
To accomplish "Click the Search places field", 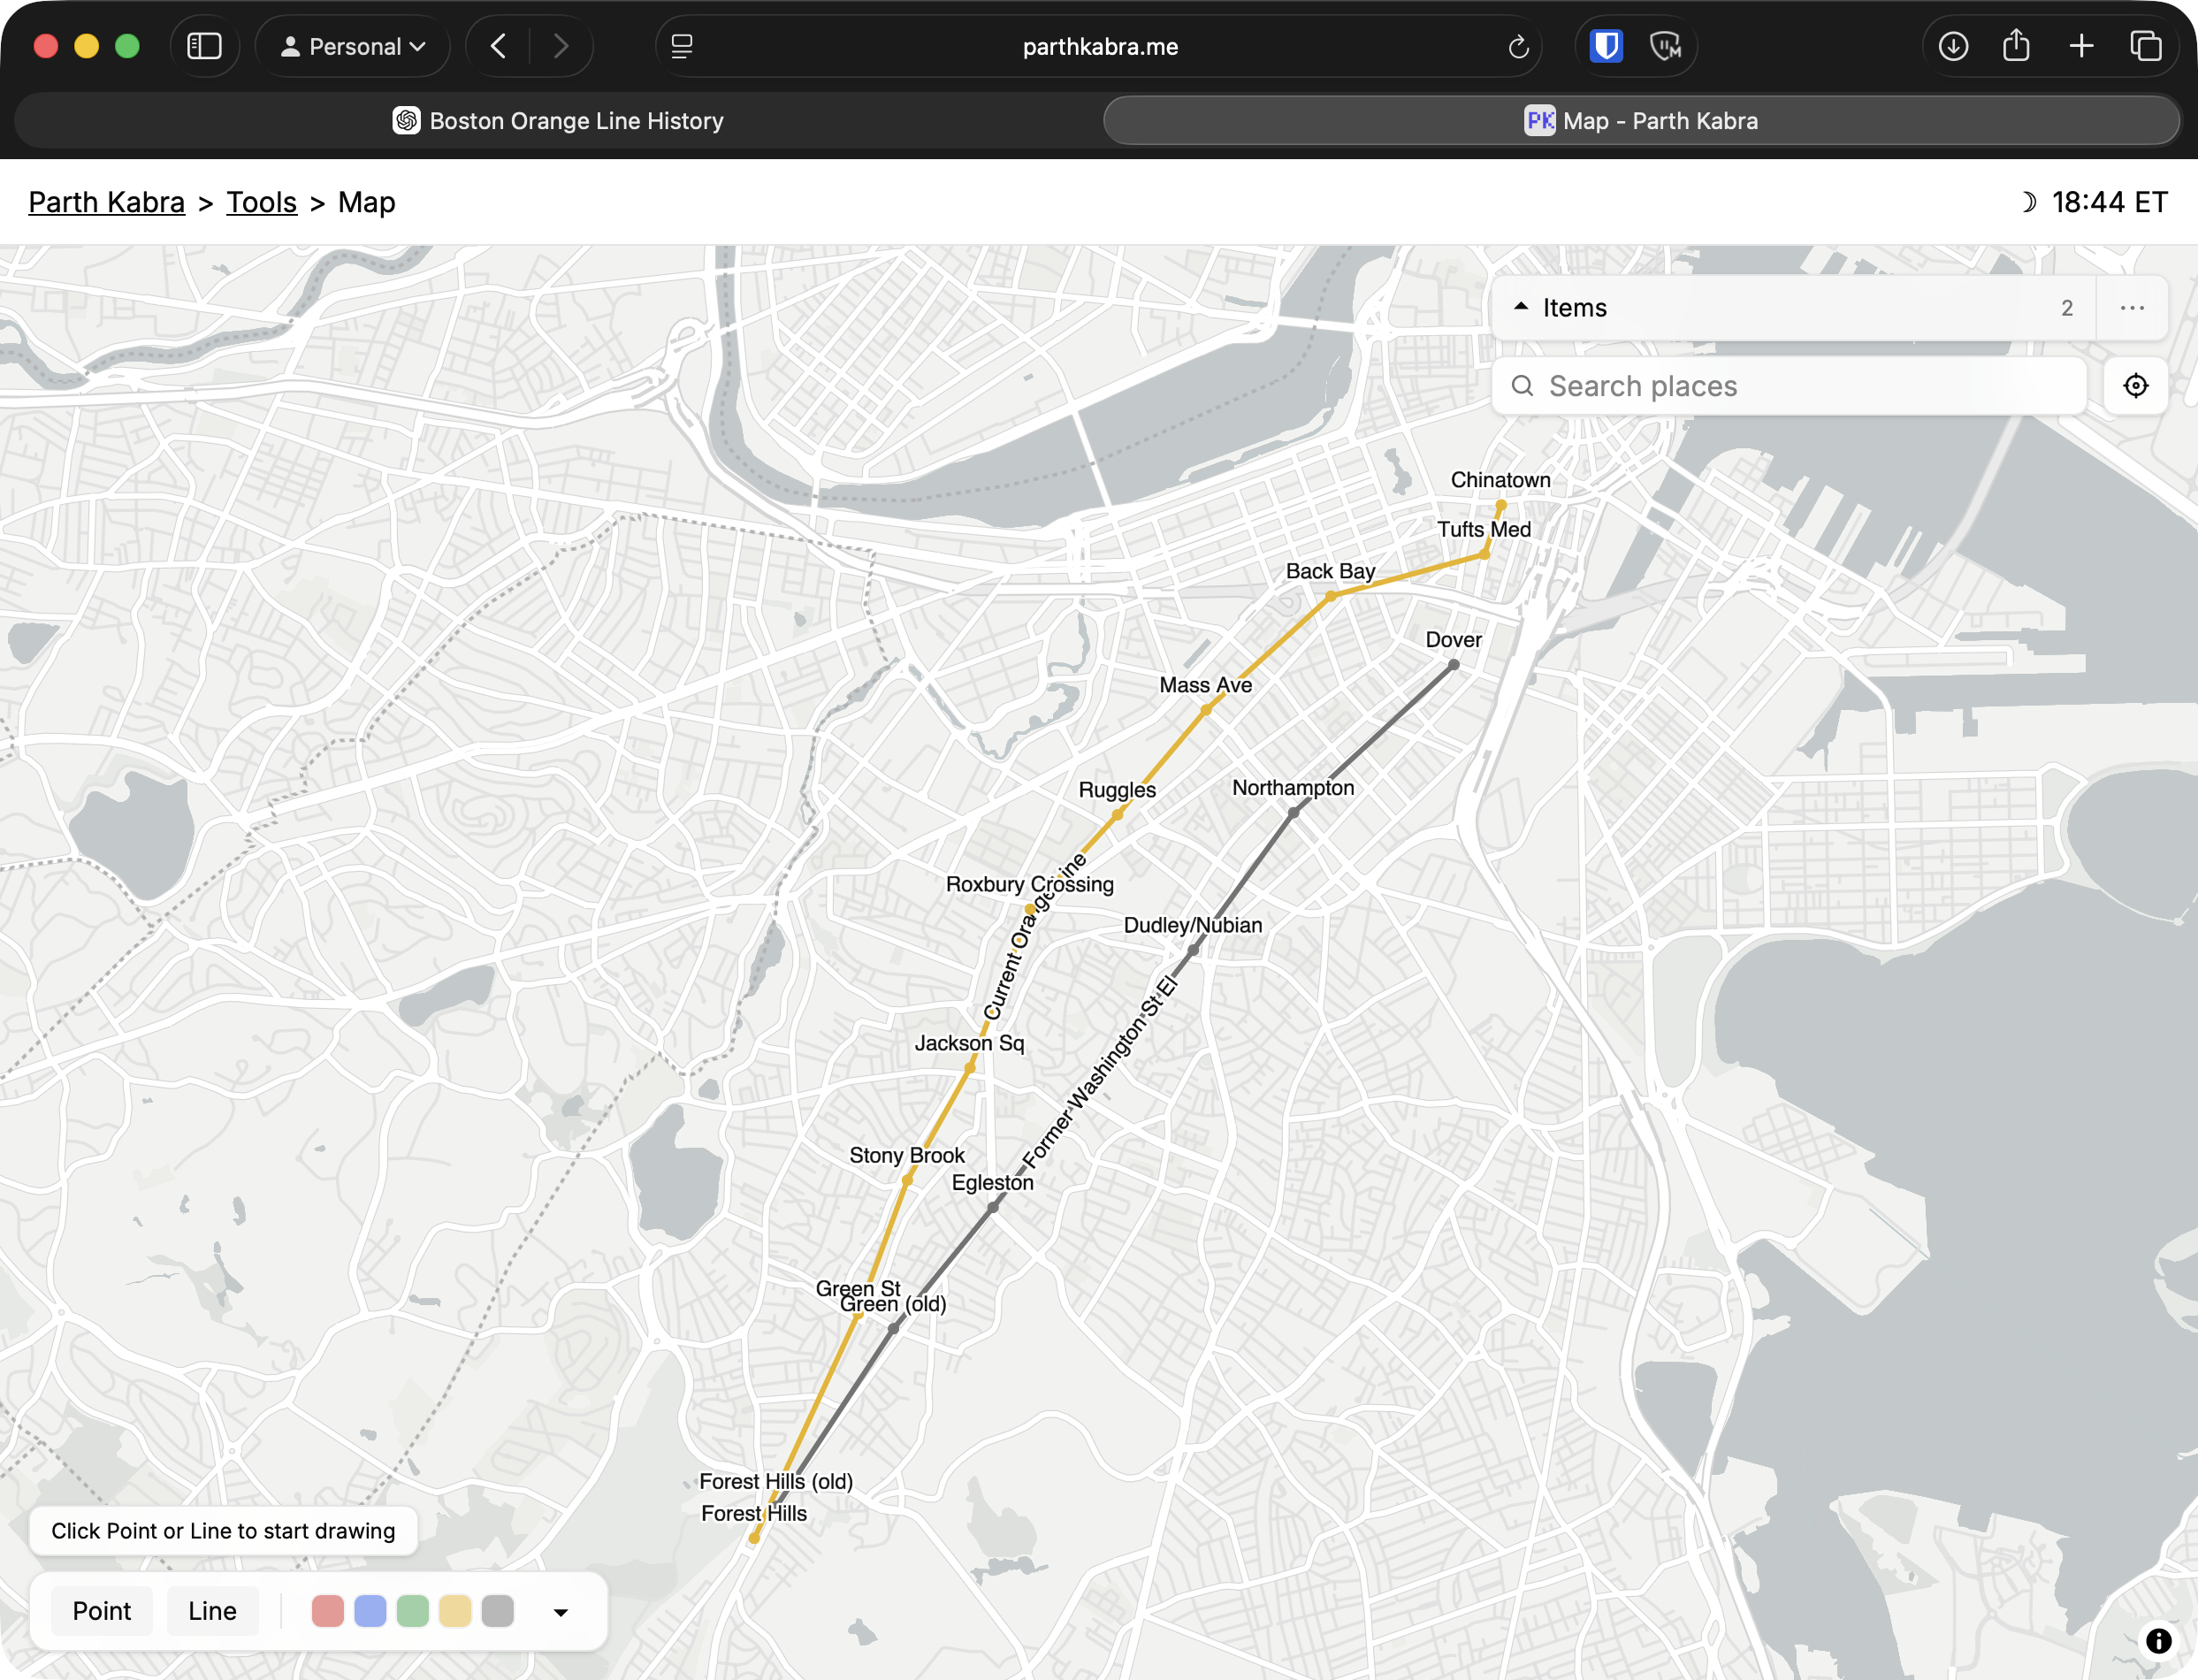I will click(x=1789, y=386).
